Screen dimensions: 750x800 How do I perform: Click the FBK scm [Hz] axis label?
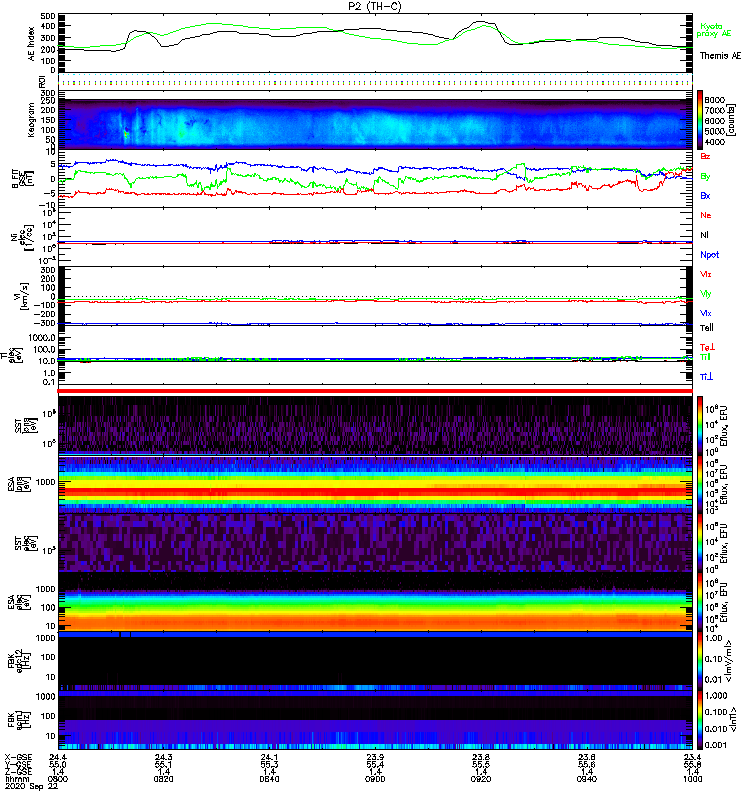pyautogui.click(x=18, y=720)
